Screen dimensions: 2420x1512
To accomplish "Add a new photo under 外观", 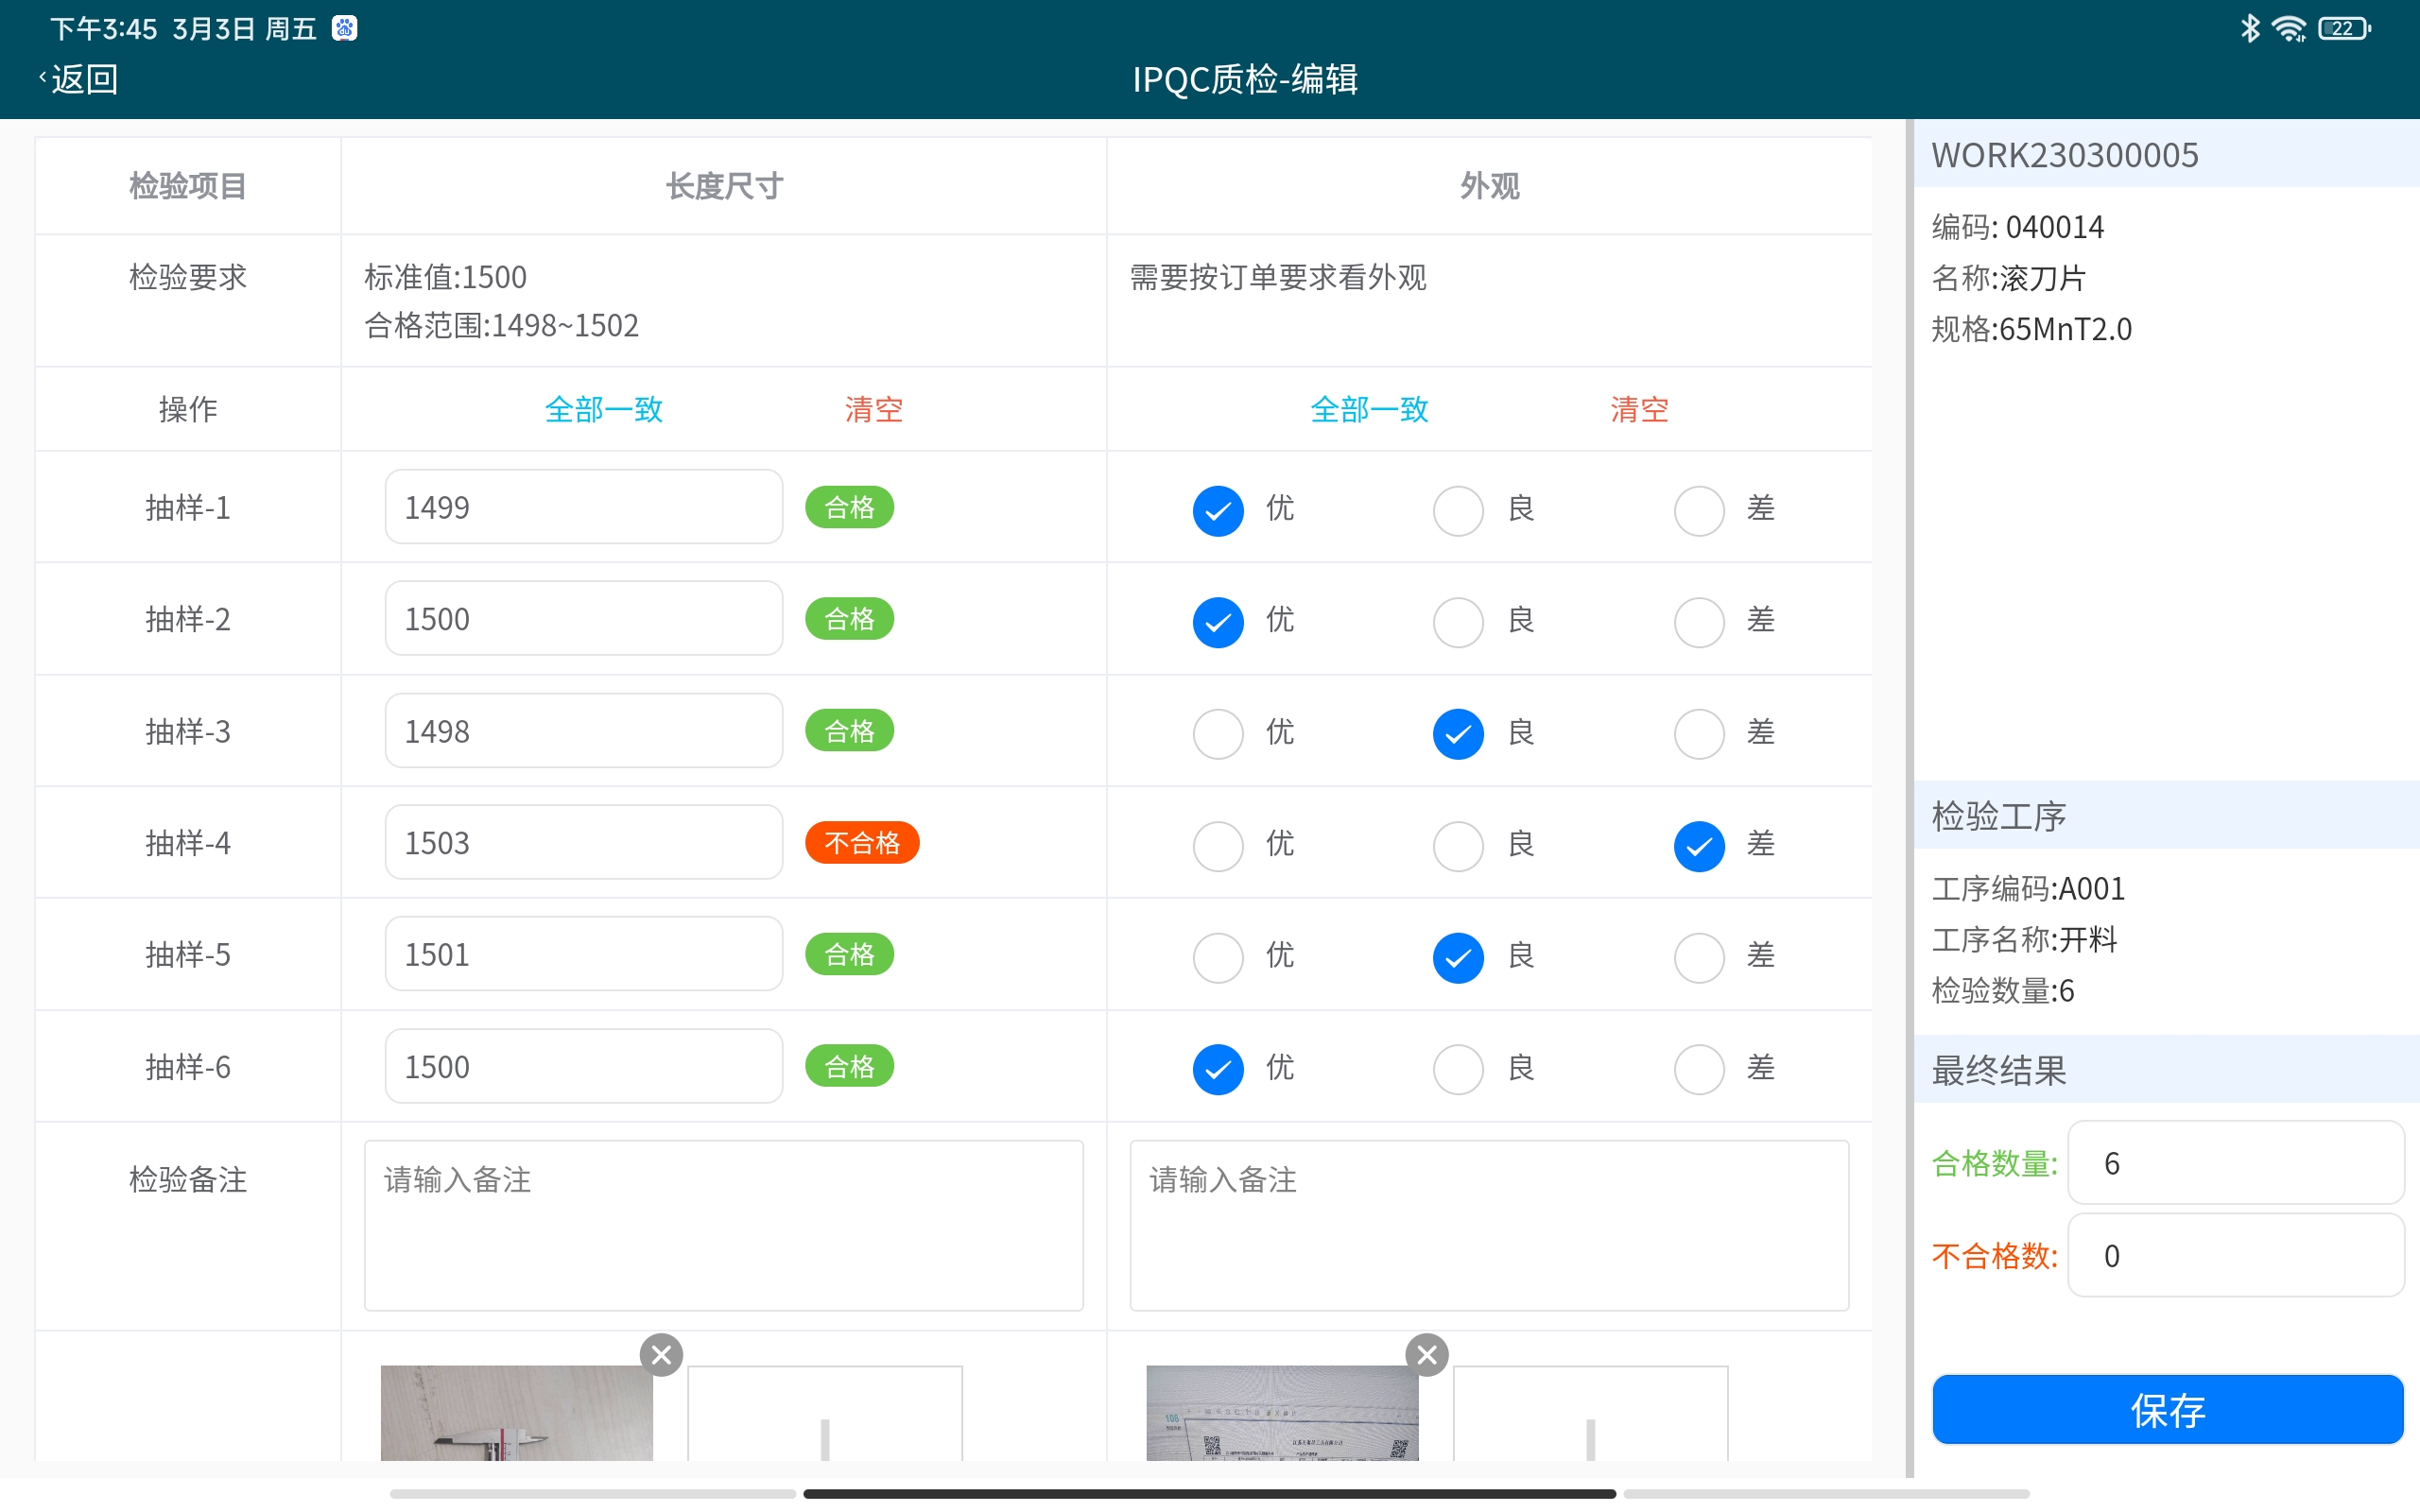I will tap(1591, 1414).
